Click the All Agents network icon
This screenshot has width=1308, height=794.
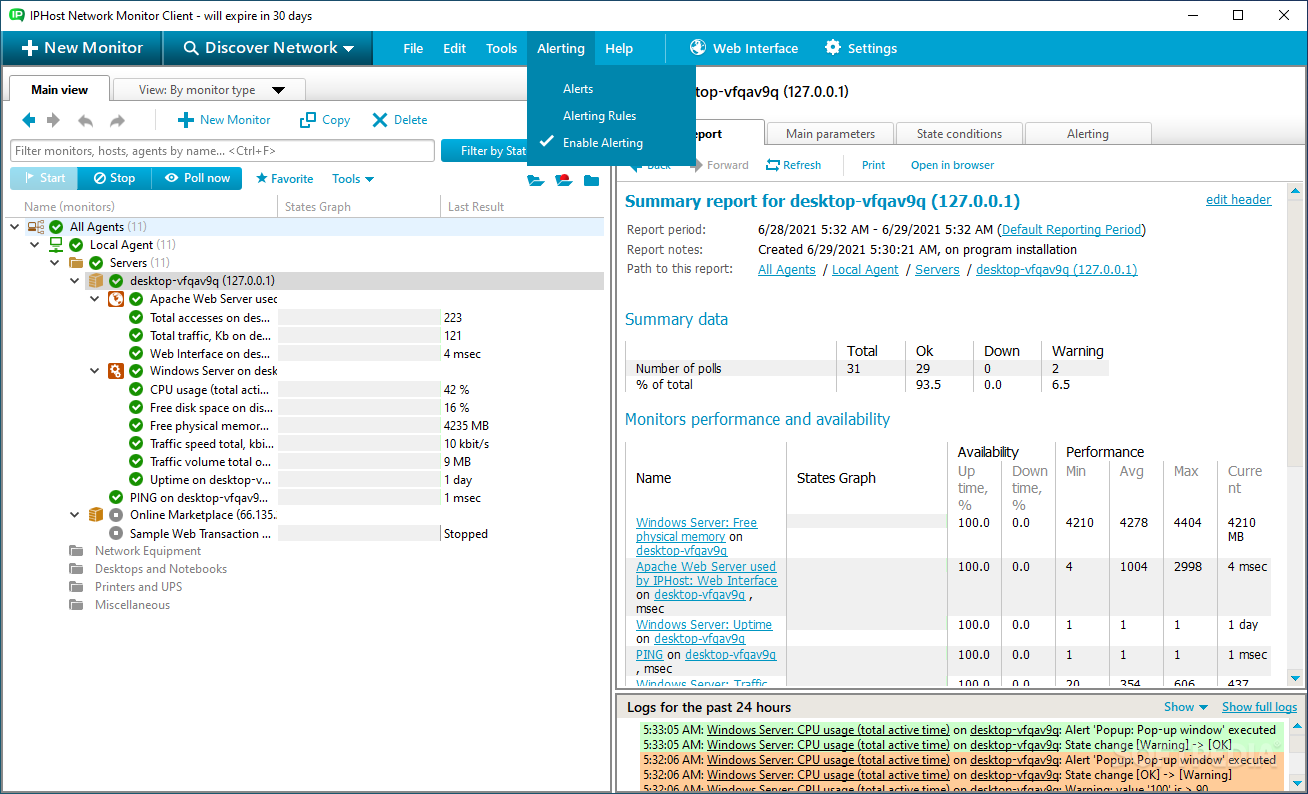click(36, 227)
